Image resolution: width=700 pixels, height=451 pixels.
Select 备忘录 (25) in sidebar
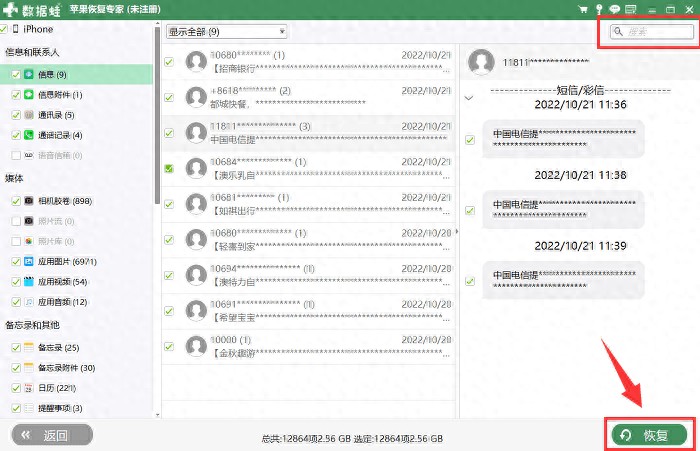[x=58, y=347]
